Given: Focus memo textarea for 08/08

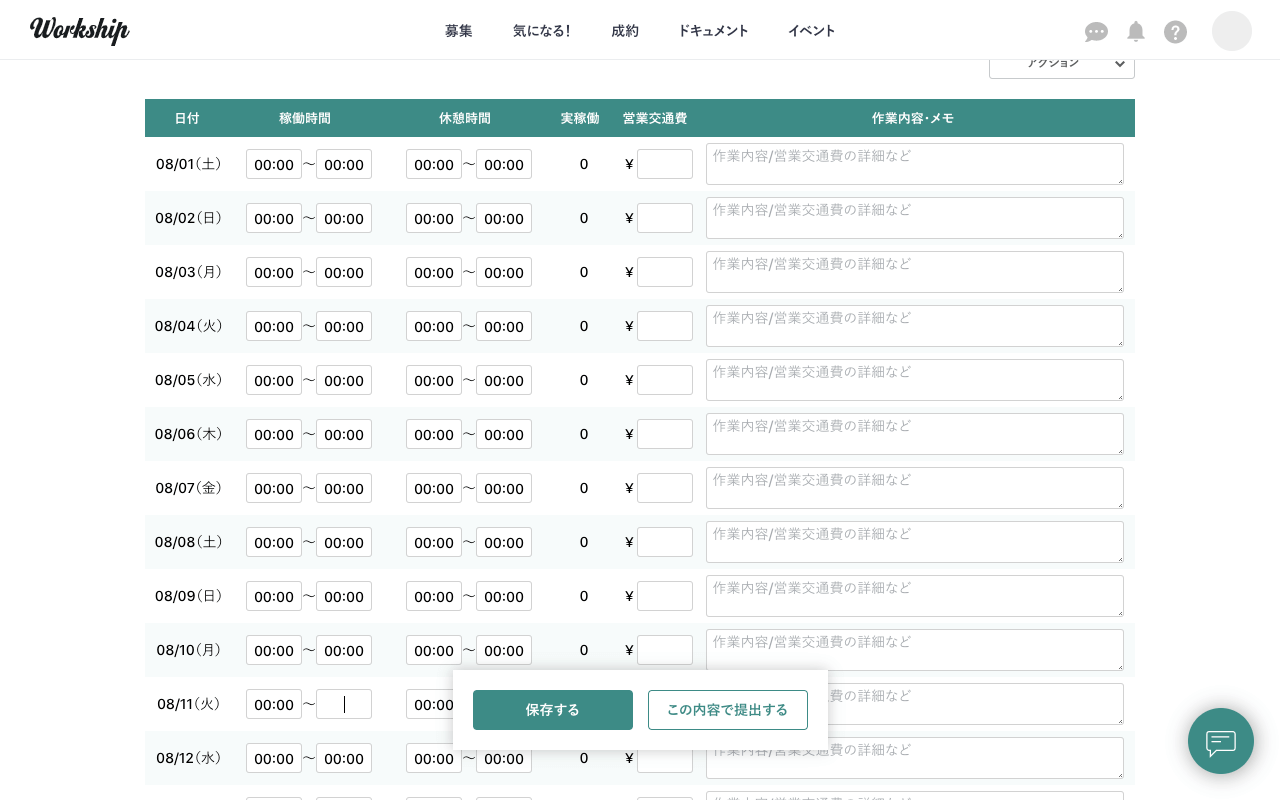Looking at the screenshot, I should click(x=915, y=542).
